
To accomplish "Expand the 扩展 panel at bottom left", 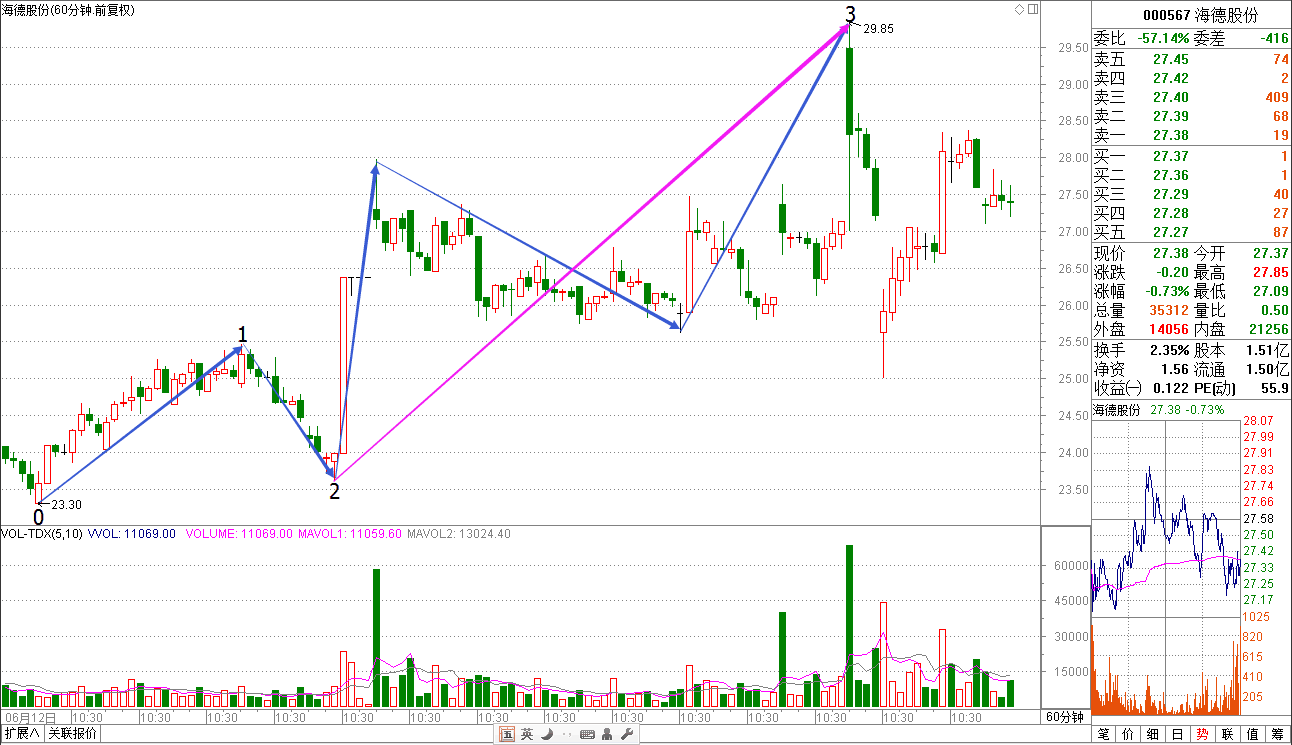I will coord(21,734).
